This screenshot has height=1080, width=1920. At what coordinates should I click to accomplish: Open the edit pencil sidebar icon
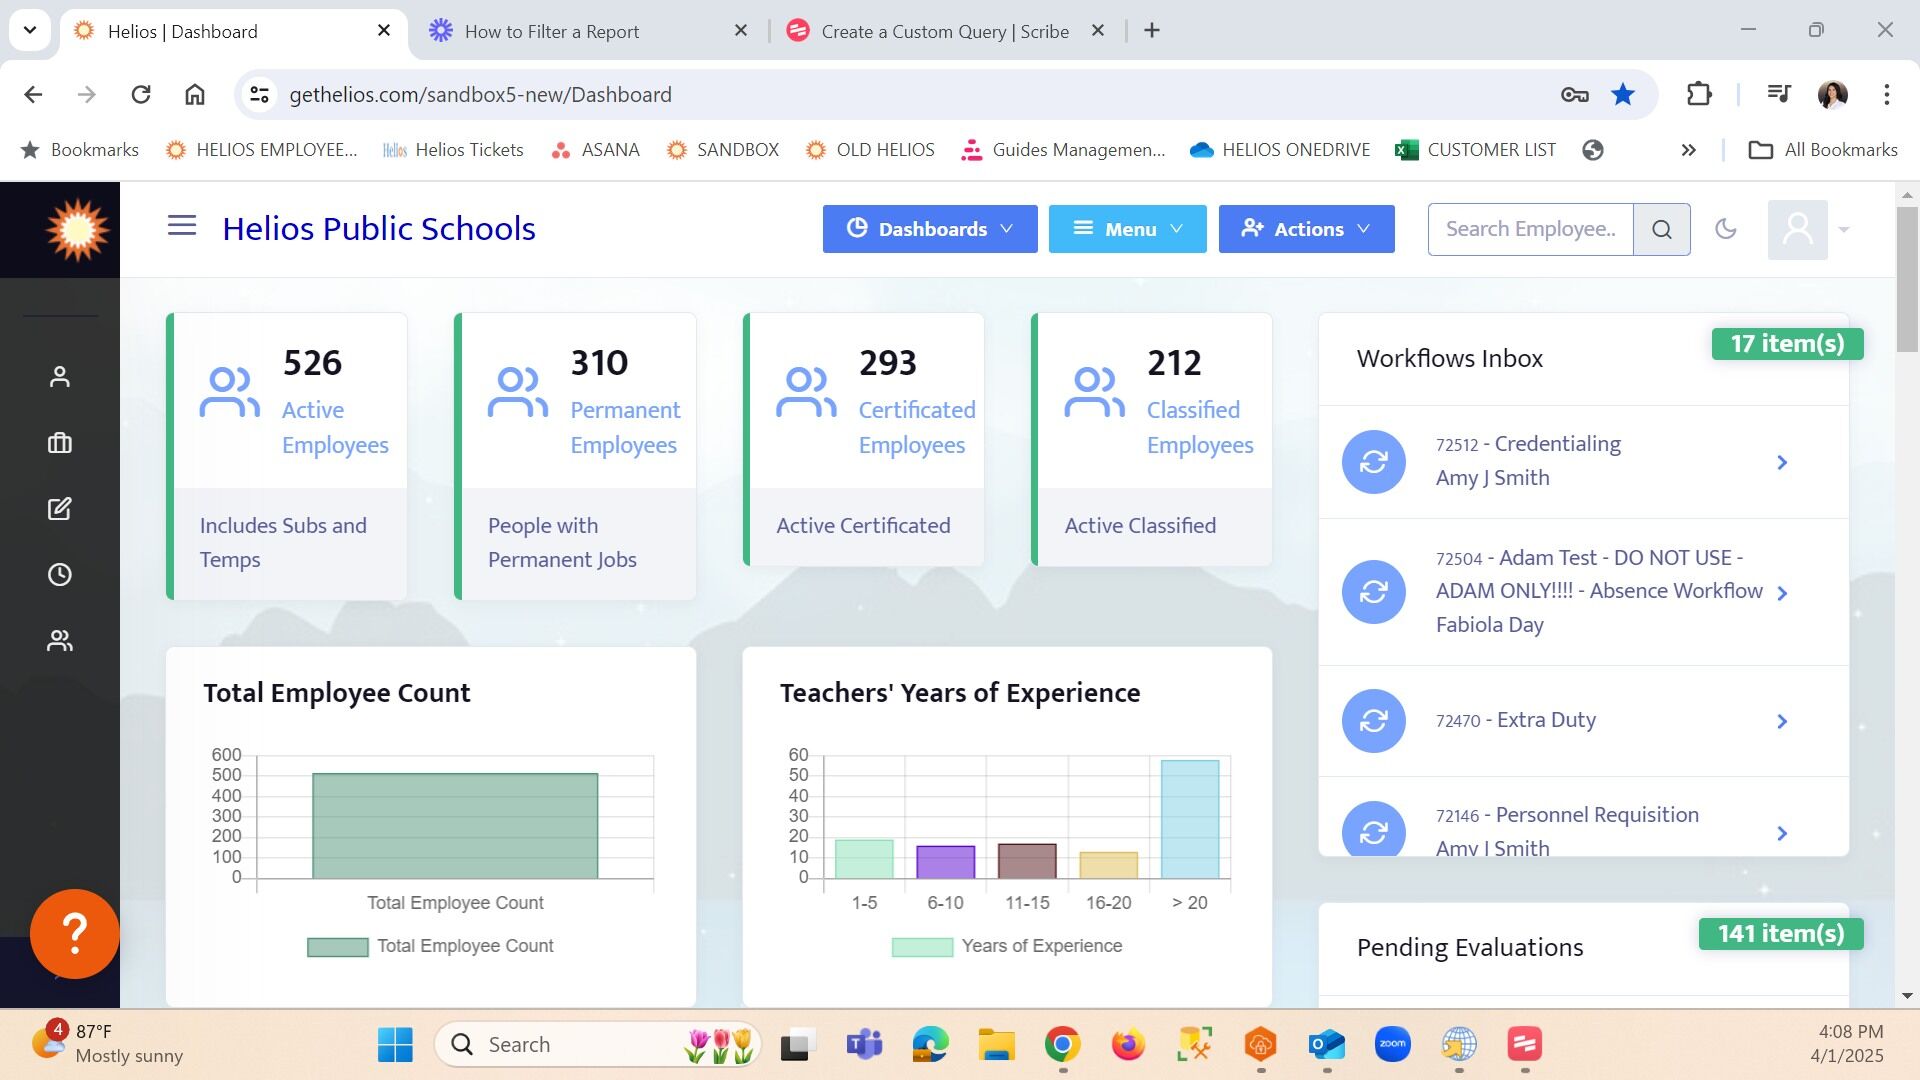tap(60, 509)
